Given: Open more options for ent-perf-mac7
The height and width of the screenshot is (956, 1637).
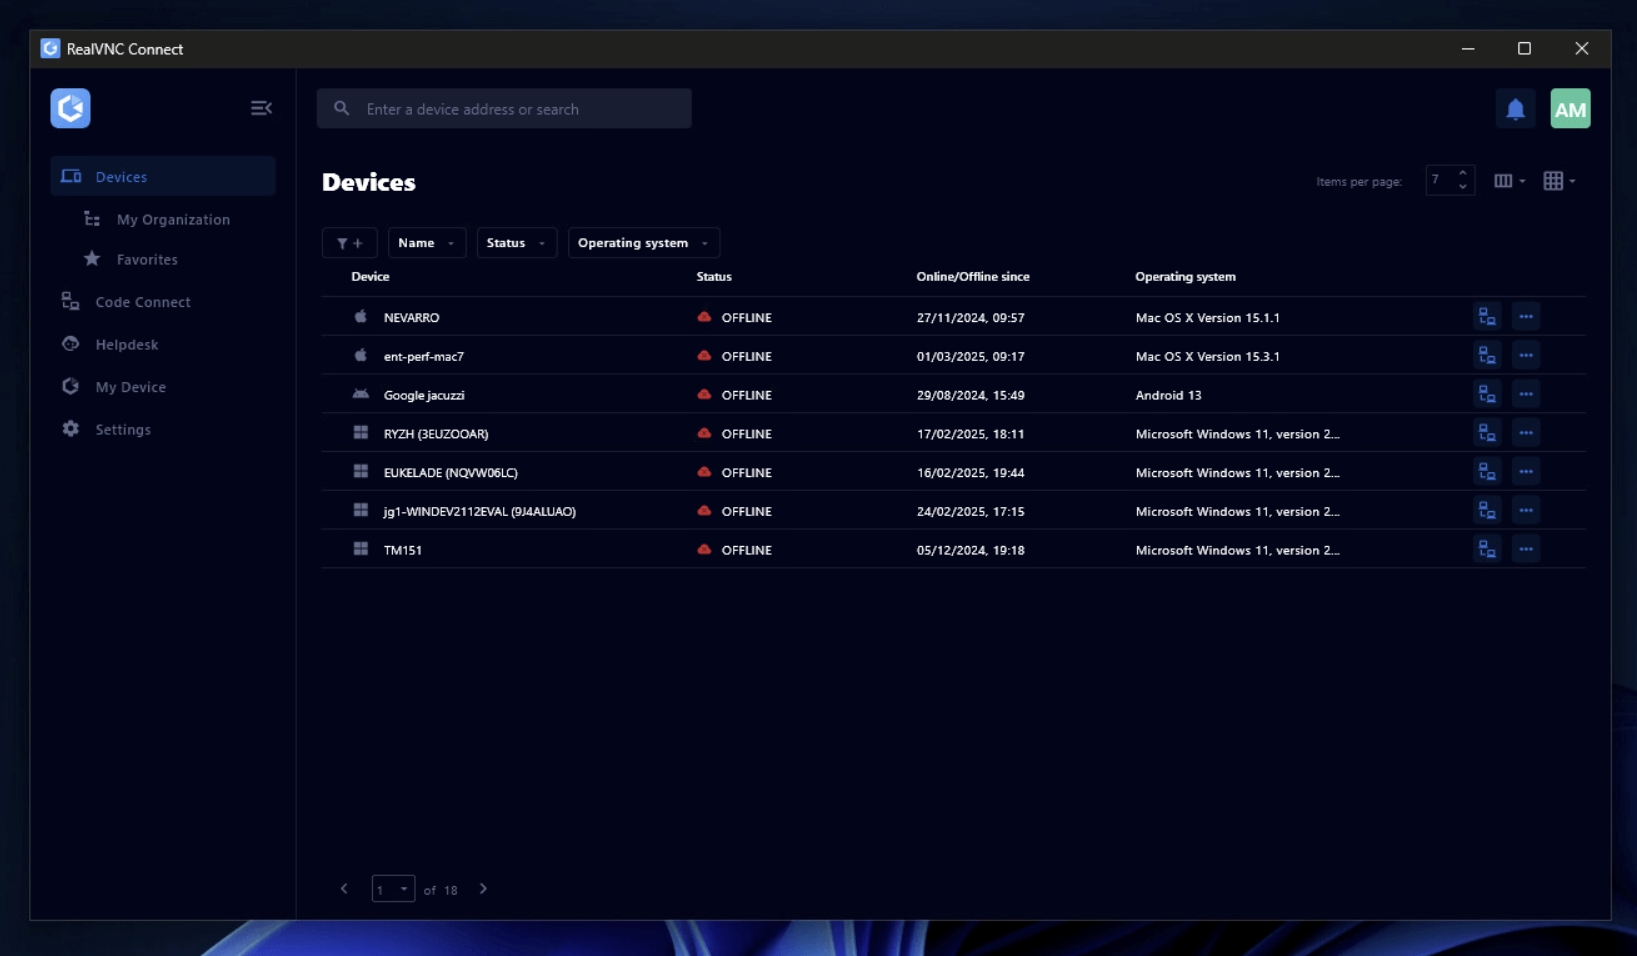Looking at the screenshot, I should [x=1526, y=356].
